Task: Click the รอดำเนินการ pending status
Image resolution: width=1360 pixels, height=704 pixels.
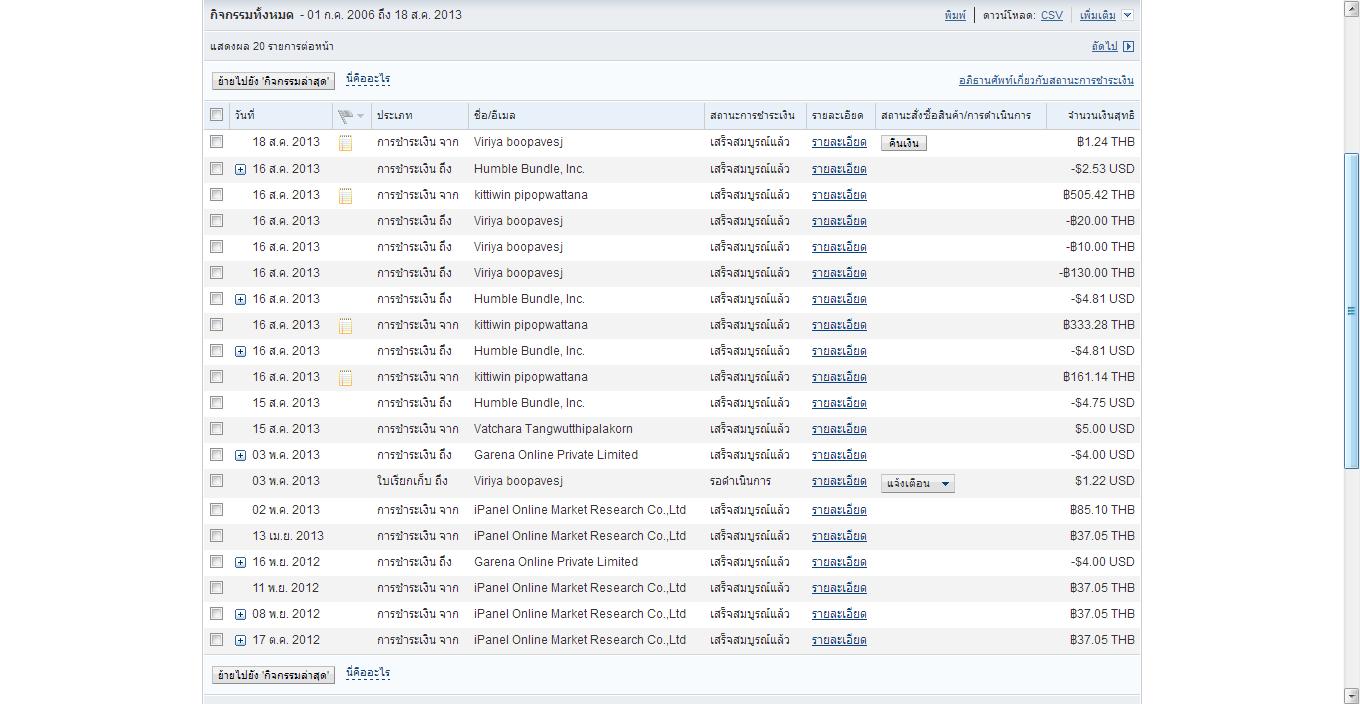Action: [x=740, y=481]
